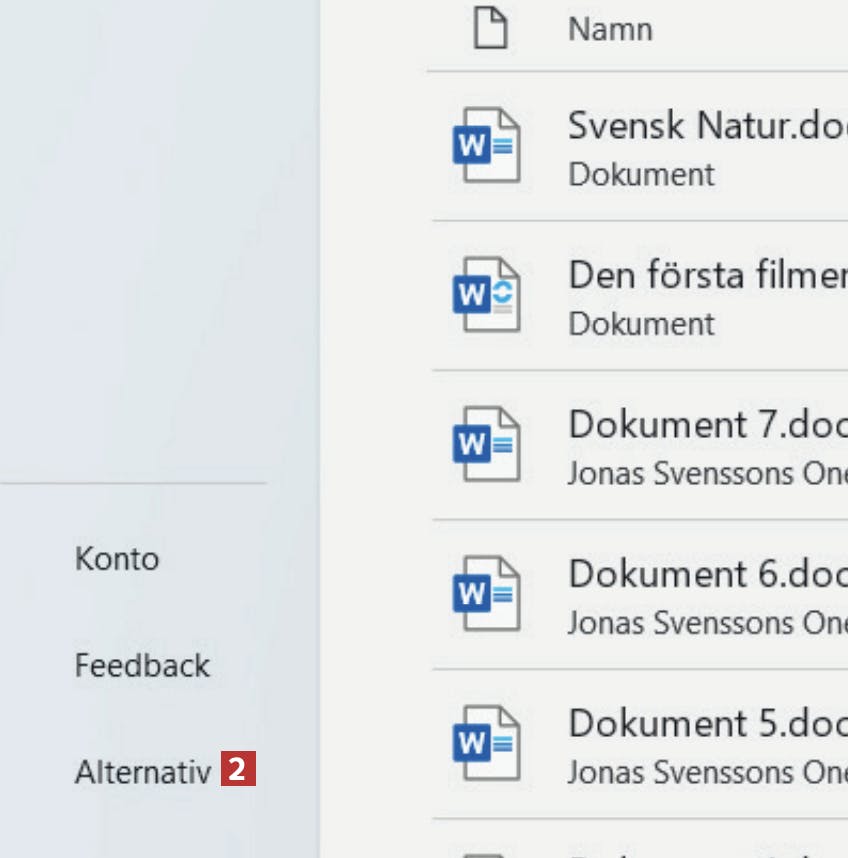Click the Dokument location under Den första filmen

(641, 324)
